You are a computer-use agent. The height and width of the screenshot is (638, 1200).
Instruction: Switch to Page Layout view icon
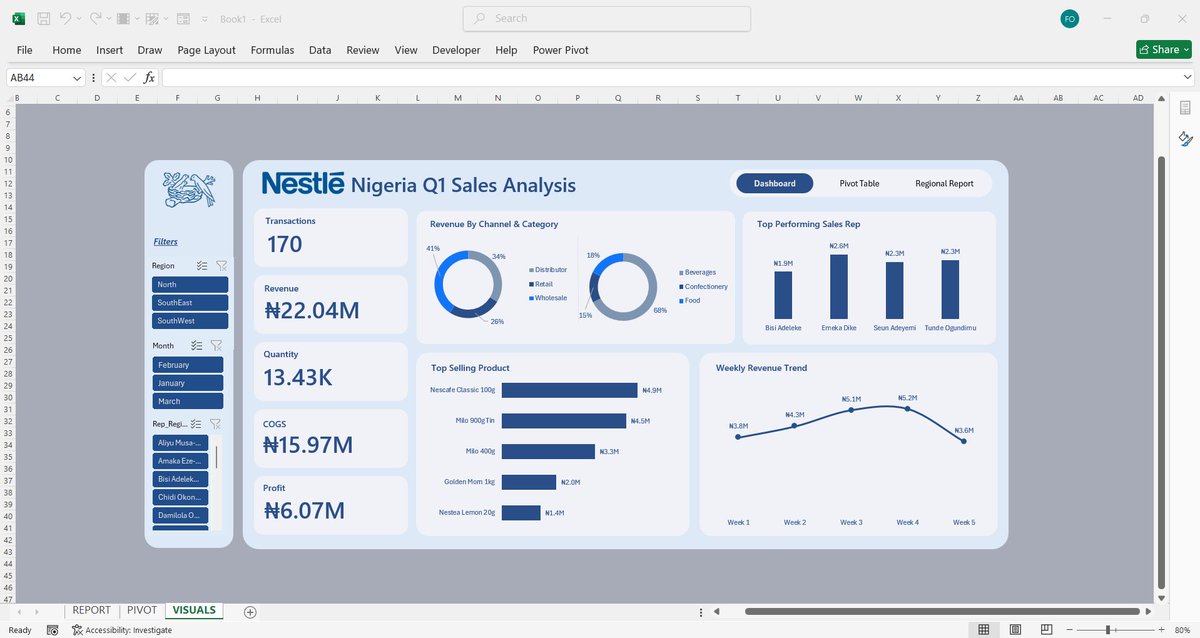coord(1015,630)
